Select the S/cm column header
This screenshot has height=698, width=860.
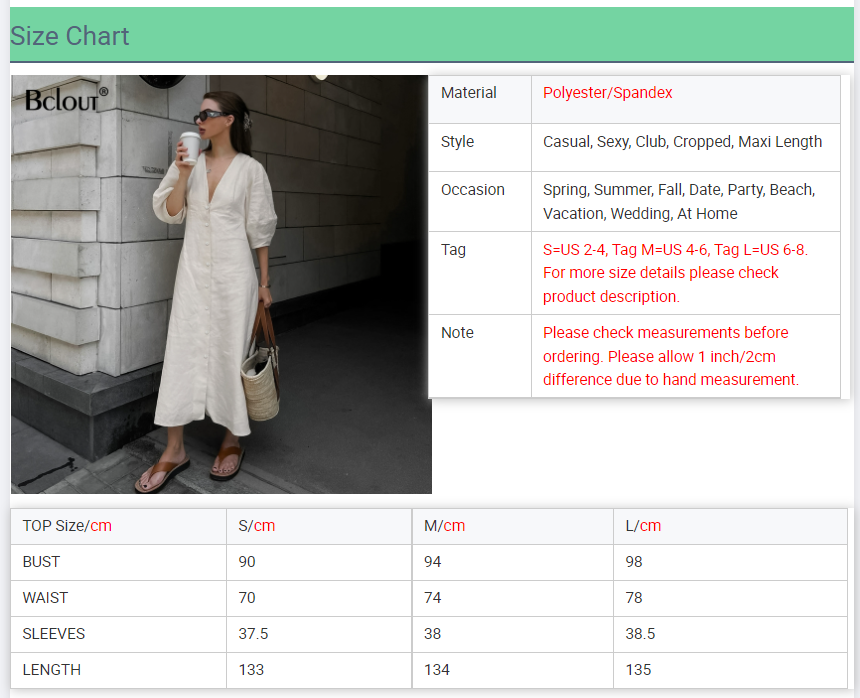pos(256,526)
